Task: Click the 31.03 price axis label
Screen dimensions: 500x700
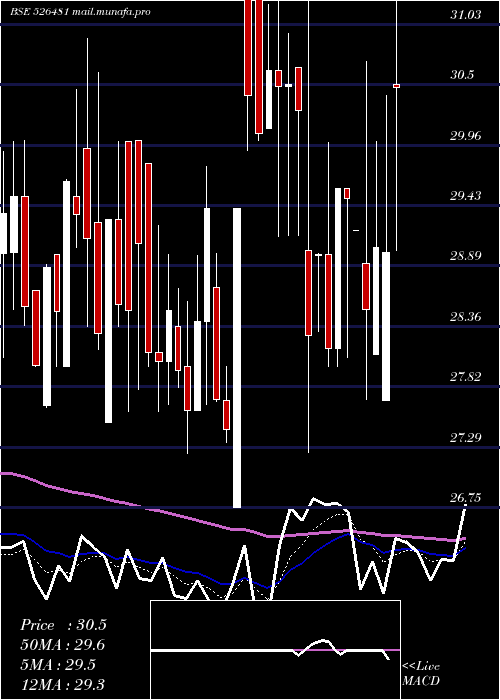Action: [466, 15]
